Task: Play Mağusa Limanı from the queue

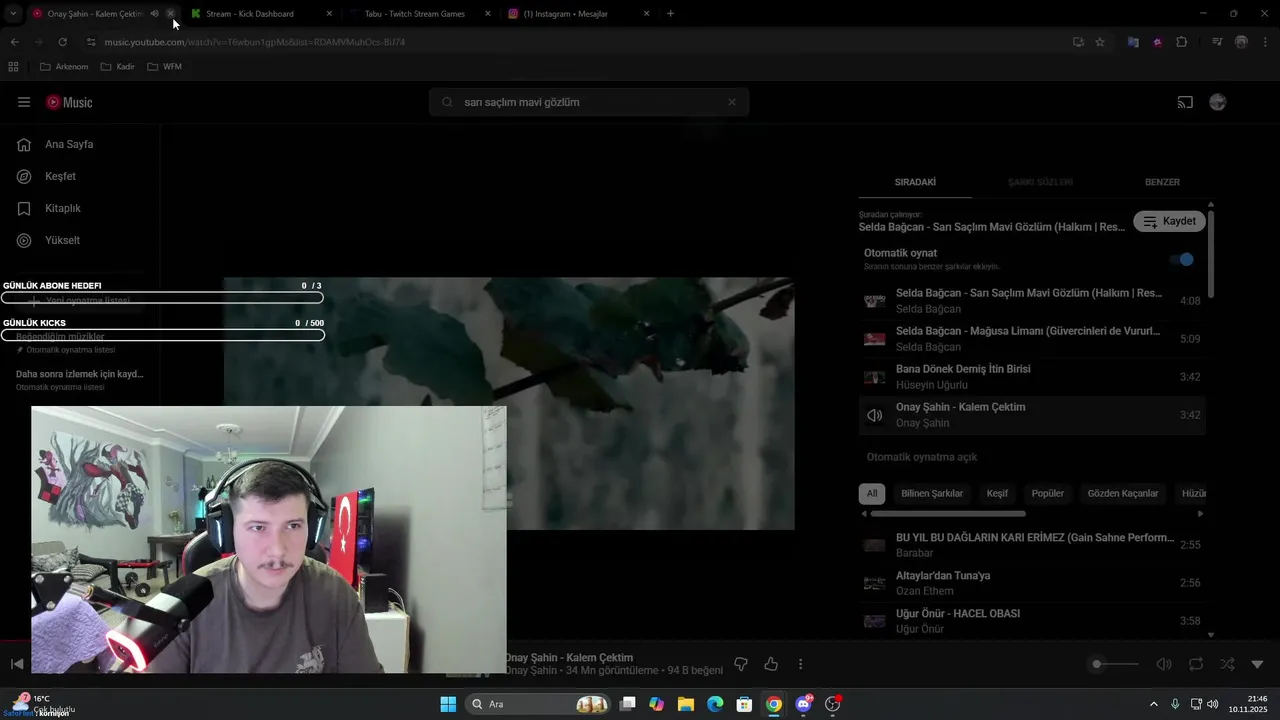Action: pos(1032,339)
